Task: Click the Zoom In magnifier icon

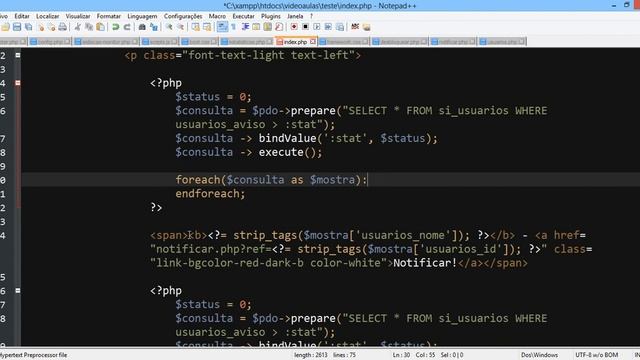Action: 169,27
